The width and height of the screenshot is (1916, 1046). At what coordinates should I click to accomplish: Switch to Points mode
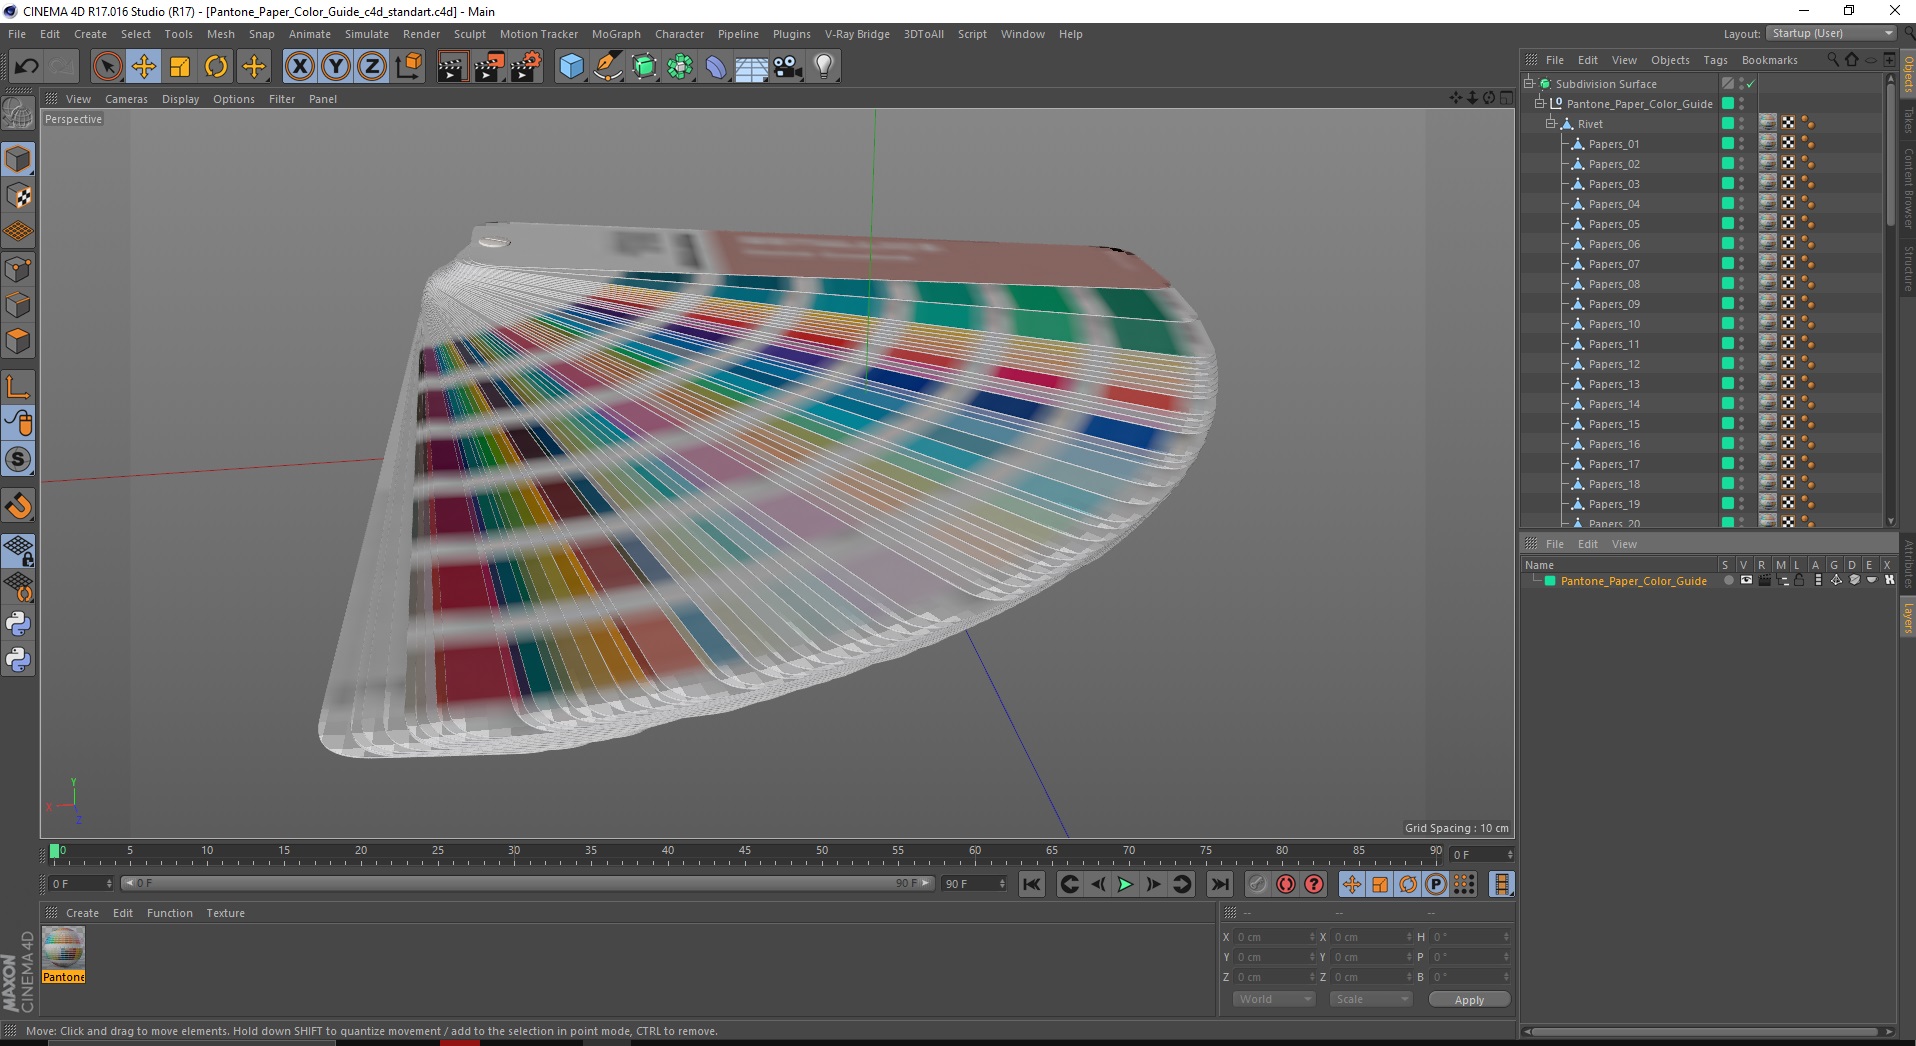18,269
